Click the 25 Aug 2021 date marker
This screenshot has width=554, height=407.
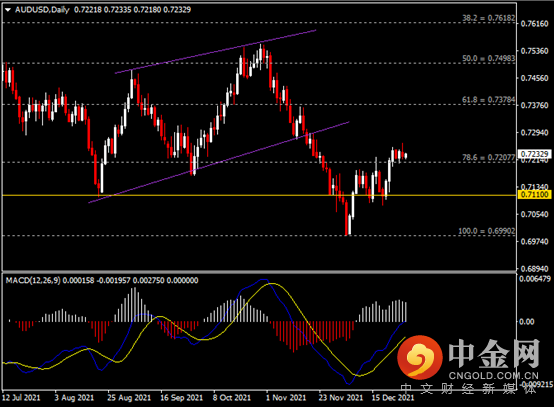pyautogui.click(x=129, y=398)
